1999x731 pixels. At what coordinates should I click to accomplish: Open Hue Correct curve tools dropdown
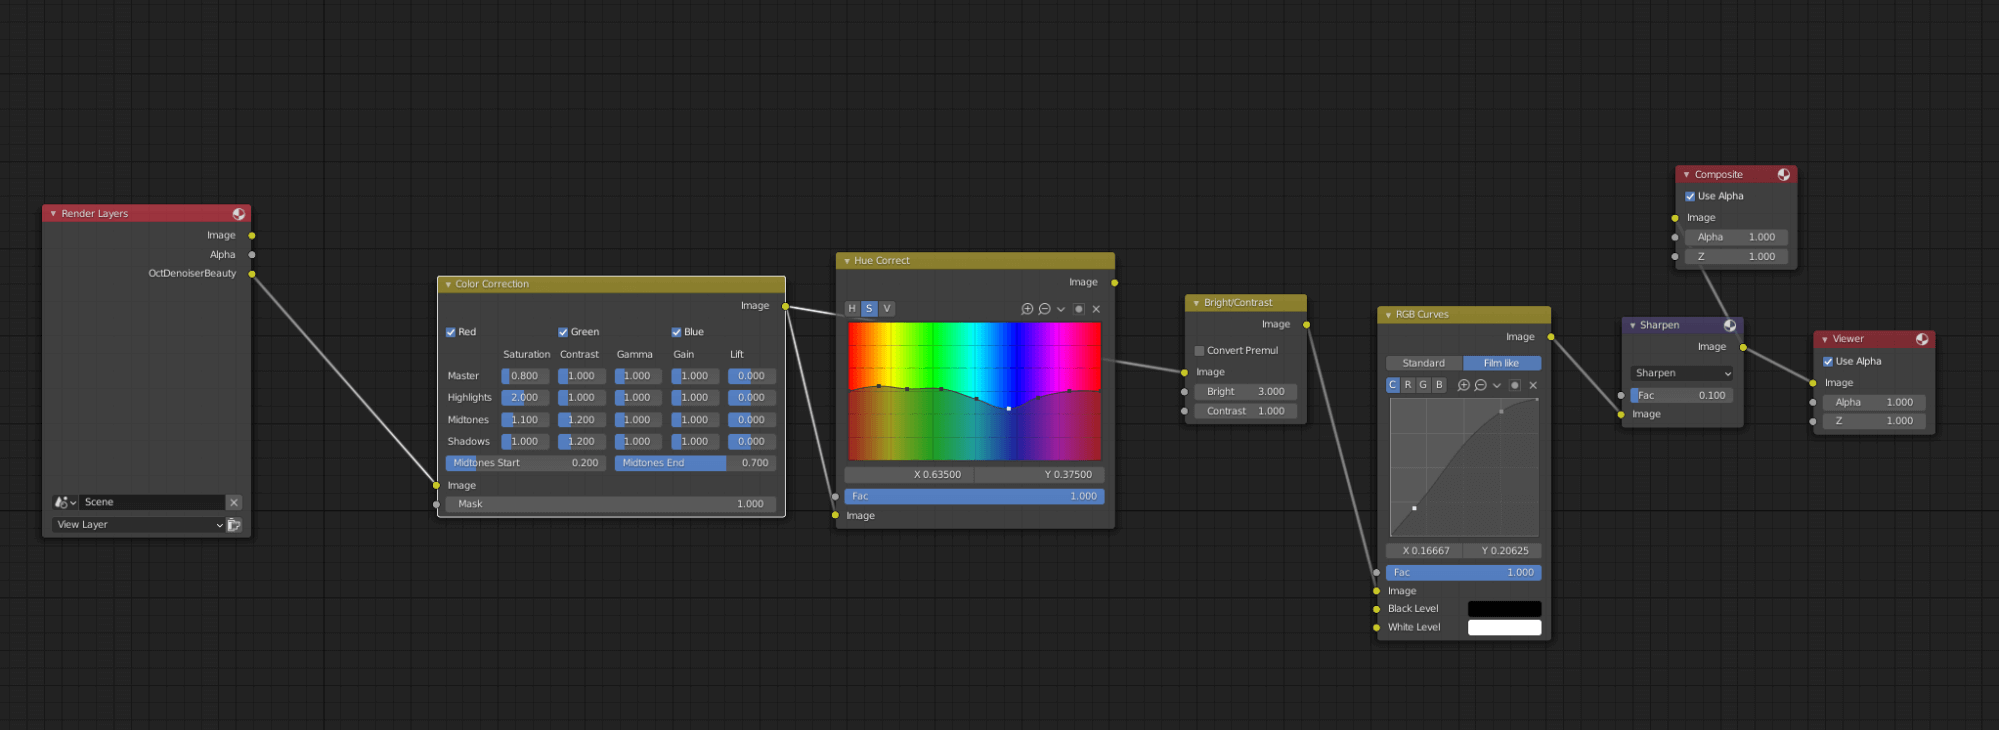[x=1062, y=310]
